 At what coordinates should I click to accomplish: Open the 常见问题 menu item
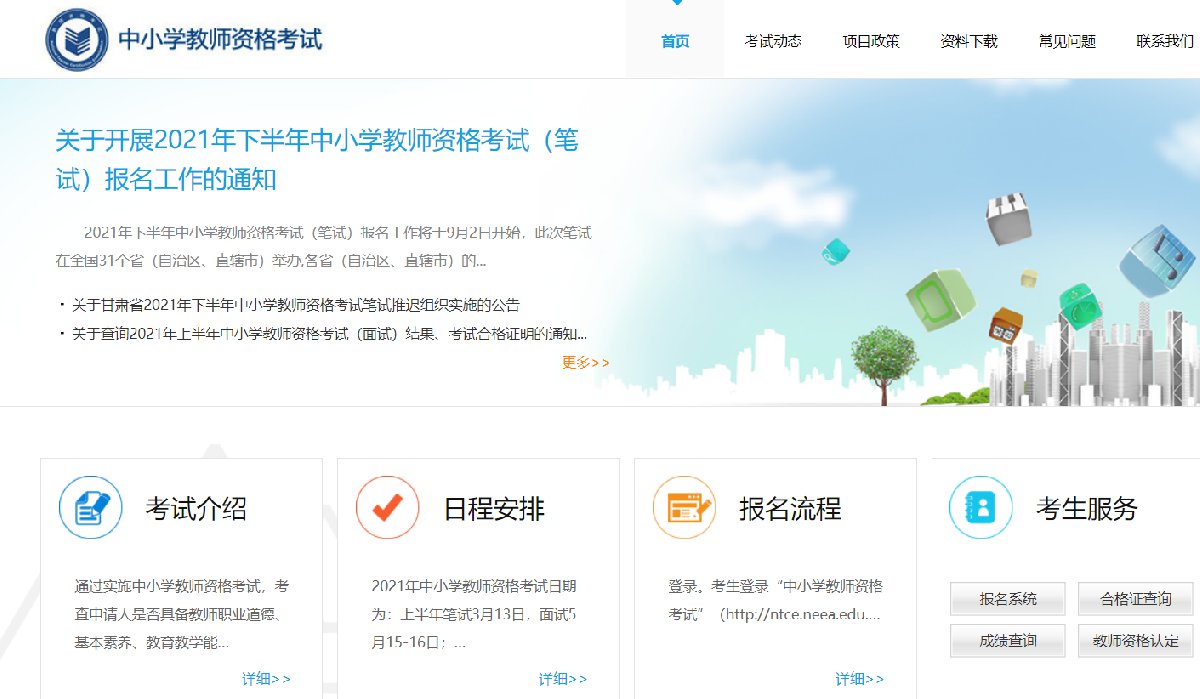pyautogui.click(x=1067, y=41)
